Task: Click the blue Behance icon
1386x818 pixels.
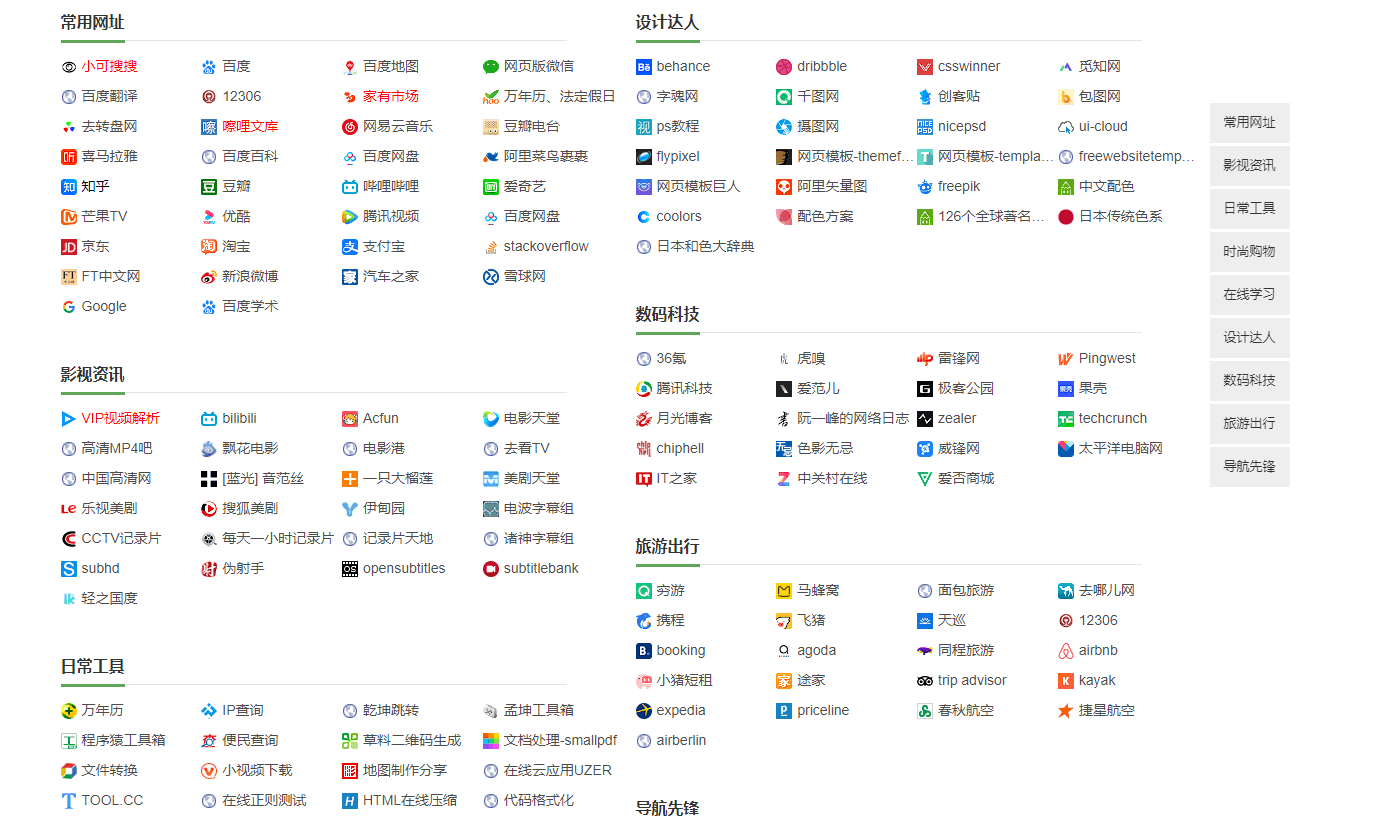Action: [644, 67]
